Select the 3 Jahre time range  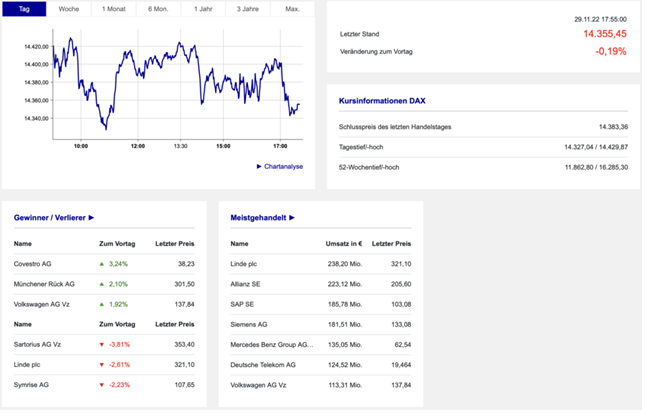pyautogui.click(x=247, y=9)
